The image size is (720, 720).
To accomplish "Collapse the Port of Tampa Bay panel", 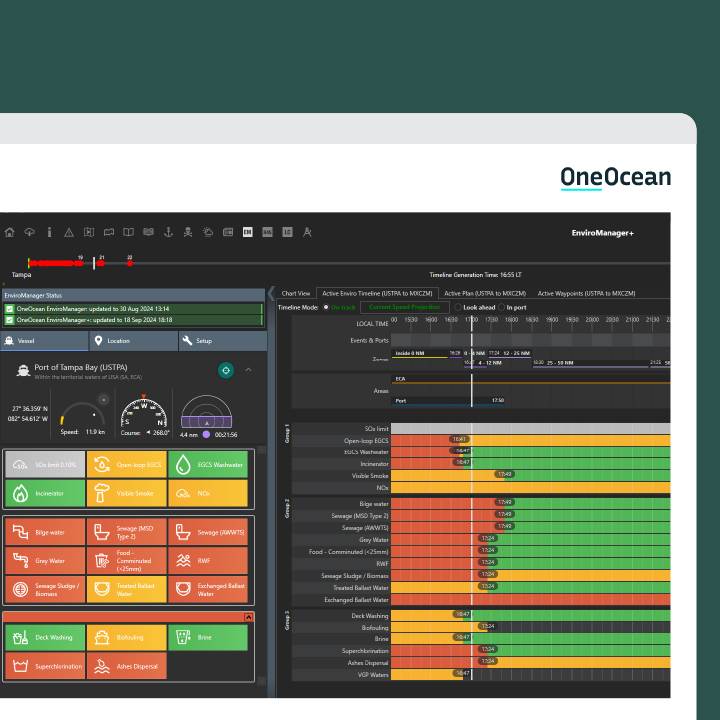I will 249,371.
